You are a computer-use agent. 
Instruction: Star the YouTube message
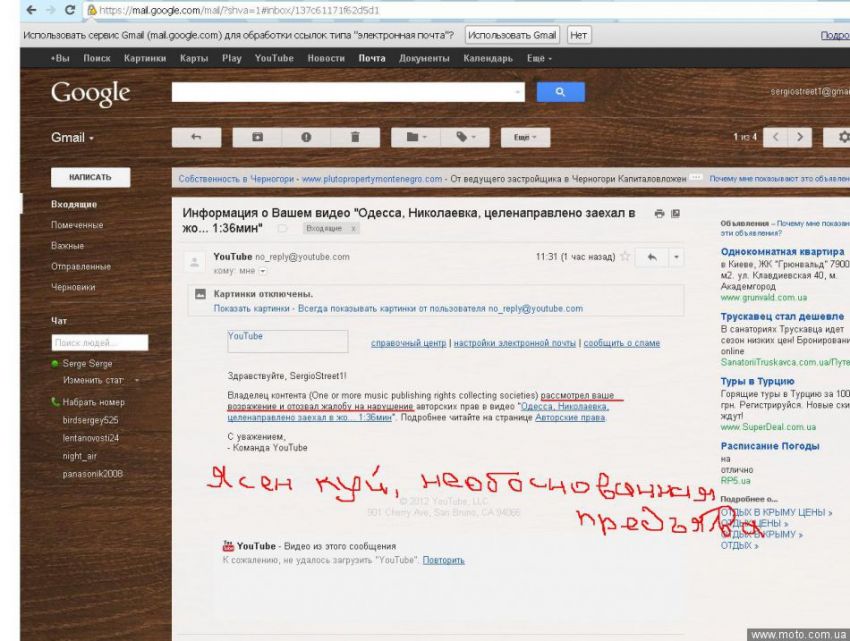(625, 257)
